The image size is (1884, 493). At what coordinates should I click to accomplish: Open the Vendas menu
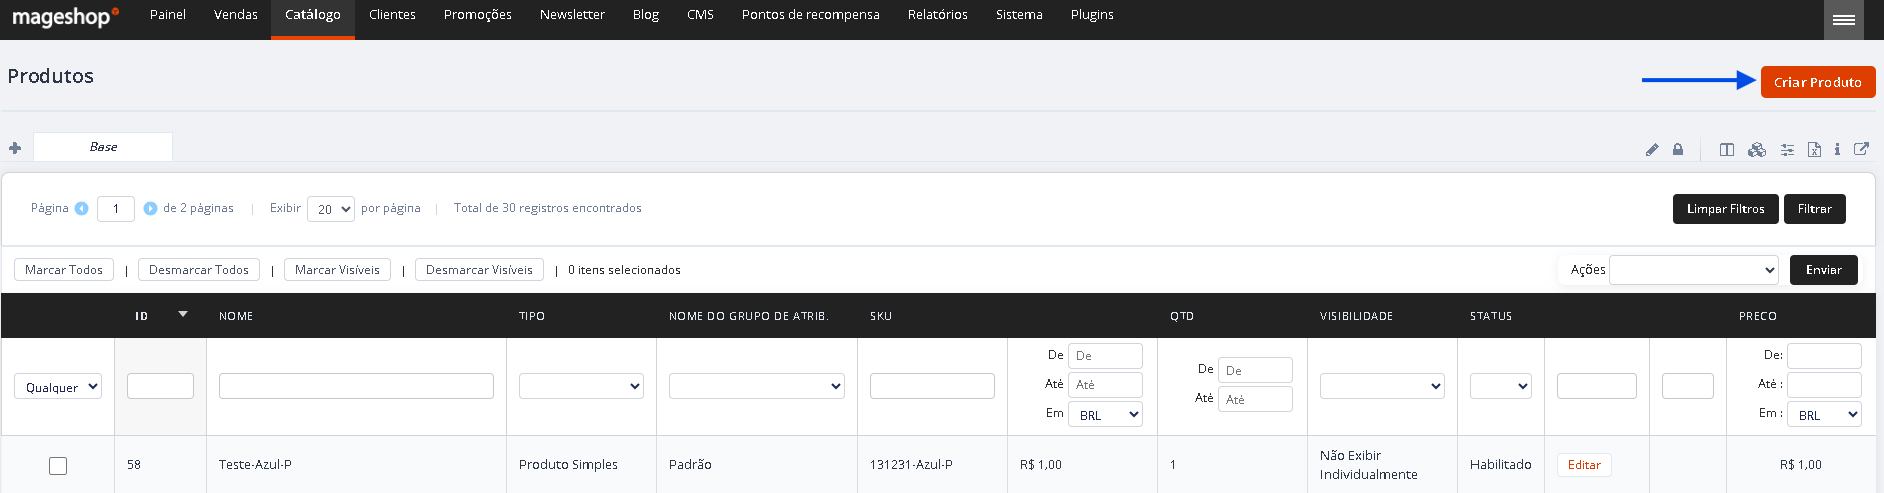click(x=236, y=15)
